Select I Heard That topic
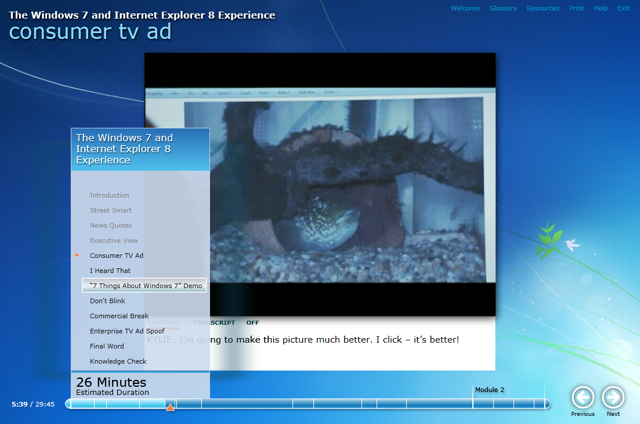 click(x=110, y=271)
